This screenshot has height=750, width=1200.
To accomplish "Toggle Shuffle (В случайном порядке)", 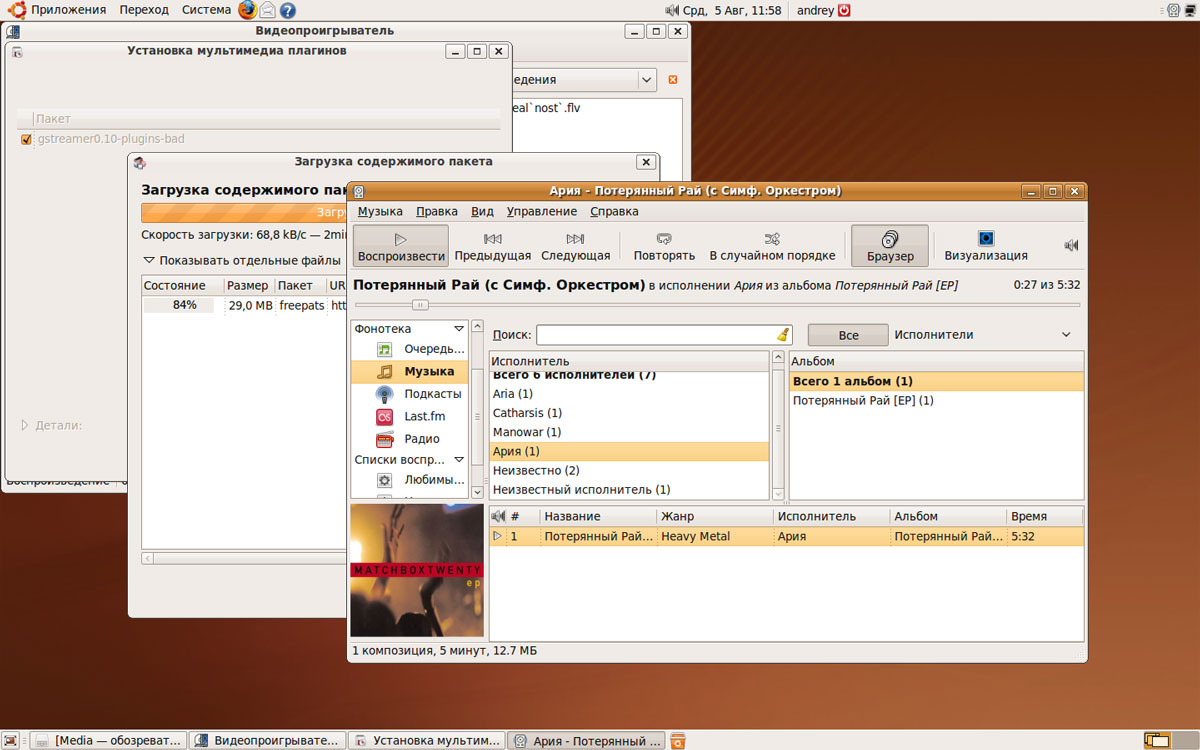I will click(x=772, y=246).
